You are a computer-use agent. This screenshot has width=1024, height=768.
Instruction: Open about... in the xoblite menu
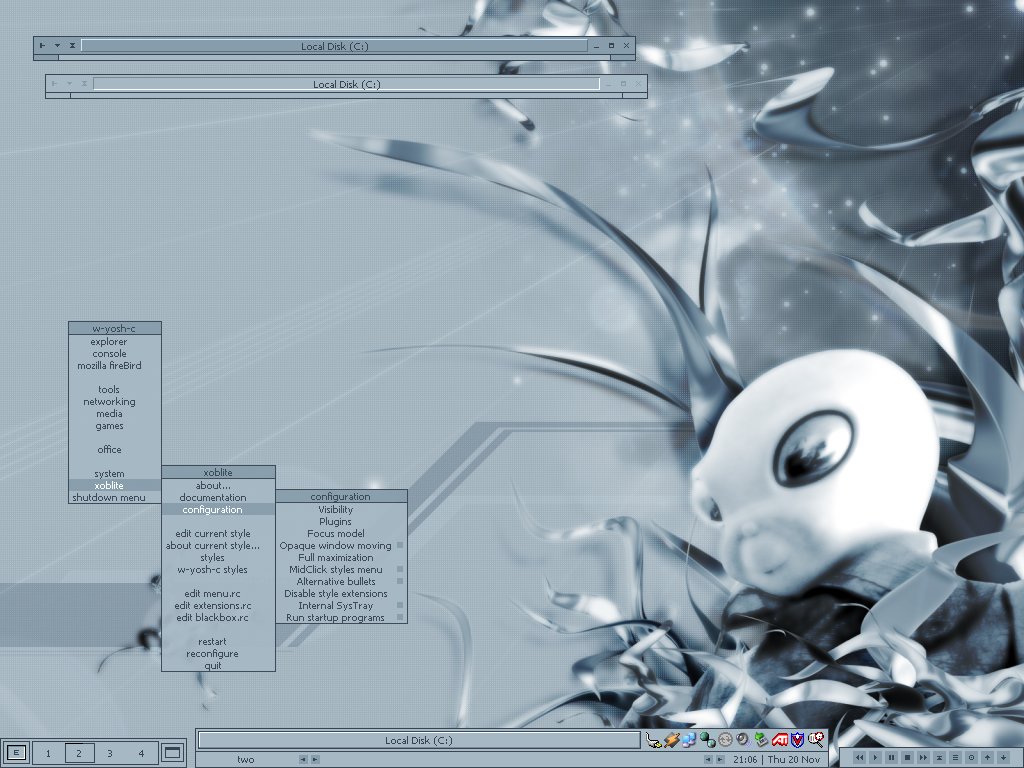click(218, 485)
